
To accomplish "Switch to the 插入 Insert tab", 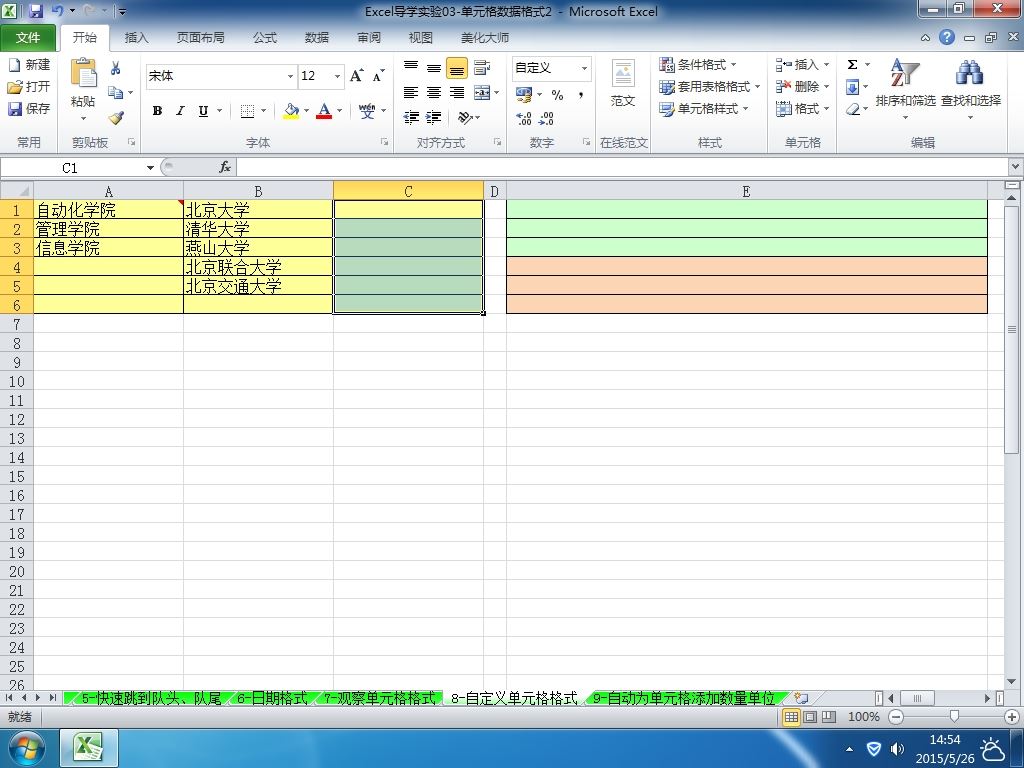I will (x=136, y=38).
